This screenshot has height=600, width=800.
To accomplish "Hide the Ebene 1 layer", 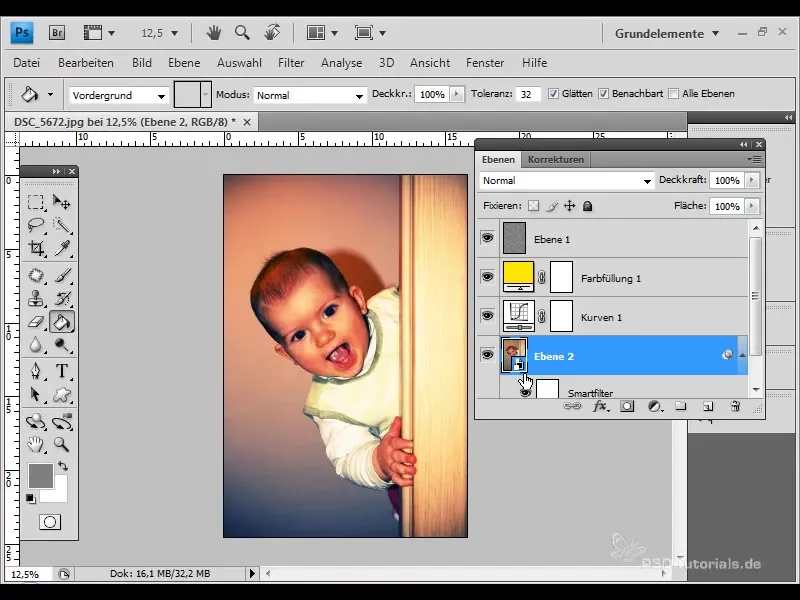I will point(487,238).
